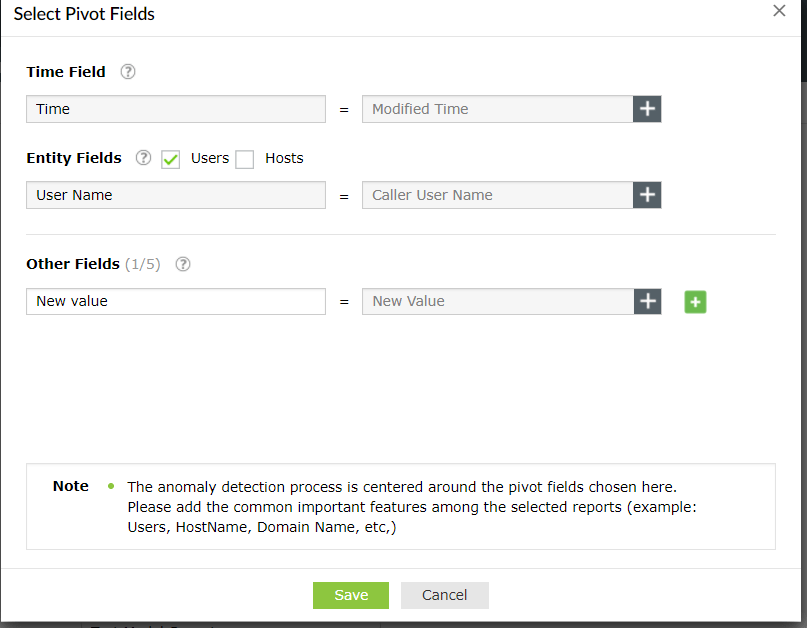Viewport: 807px width, 628px height.
Task: Click the plus icon beside Modified Time
Action: 646,109
